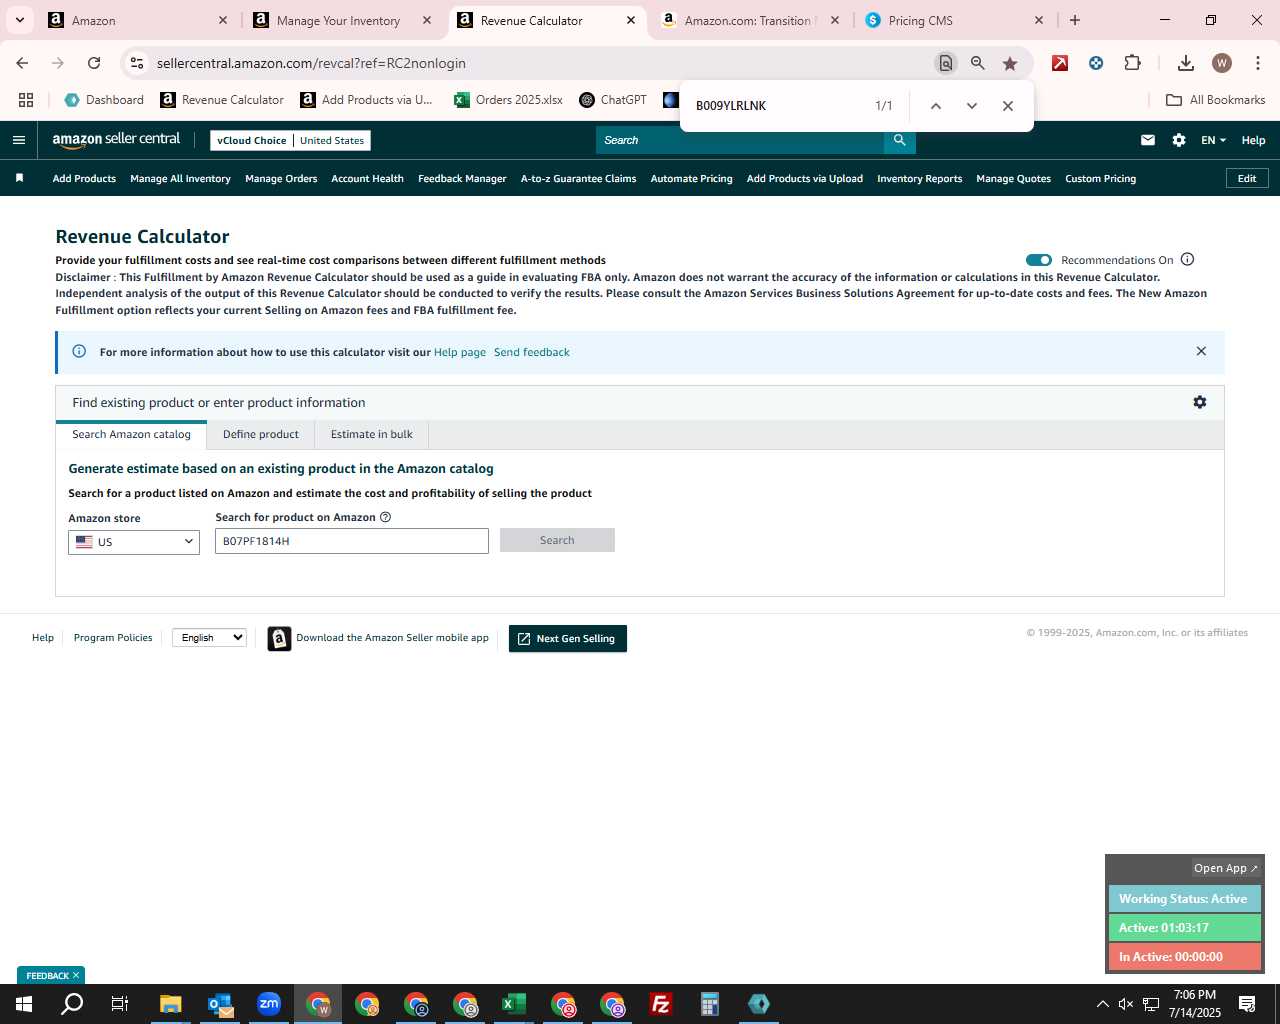Screen dimensions: 1280x1024
Task: Open Windows taskbar search
Action: click(72, 1004)
